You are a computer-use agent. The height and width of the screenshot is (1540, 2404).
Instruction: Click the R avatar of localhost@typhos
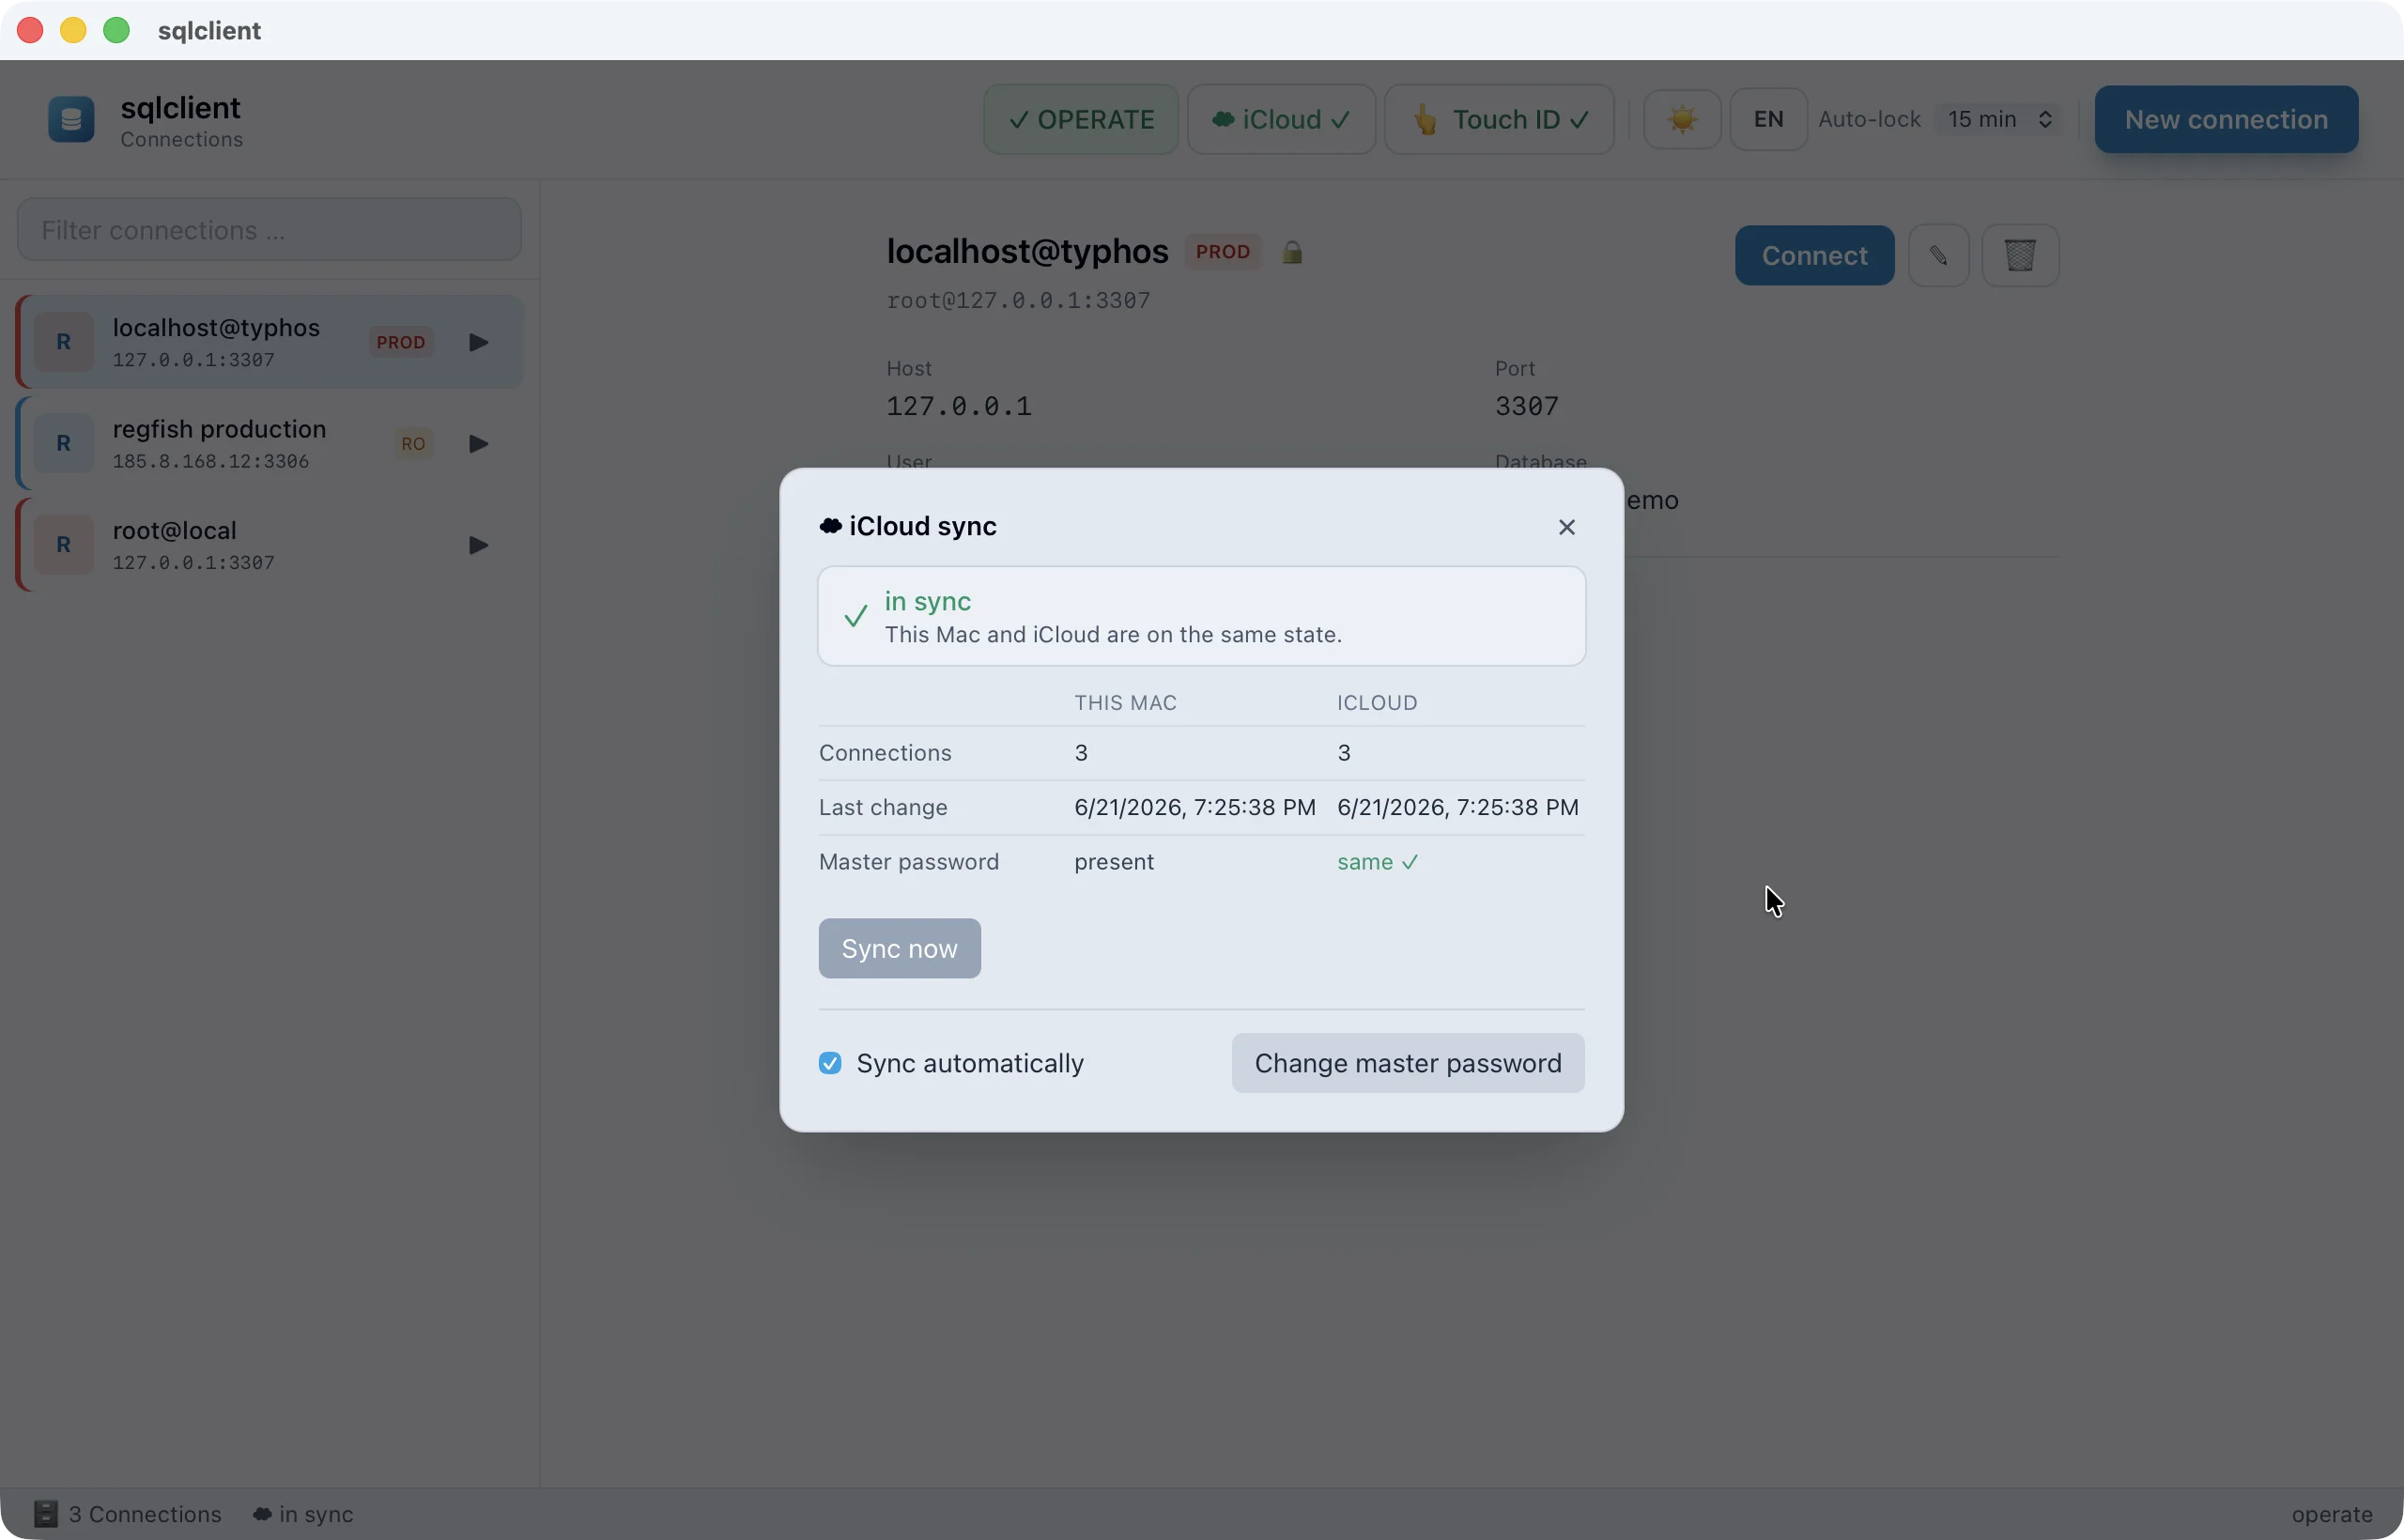(x=63, y=342)
